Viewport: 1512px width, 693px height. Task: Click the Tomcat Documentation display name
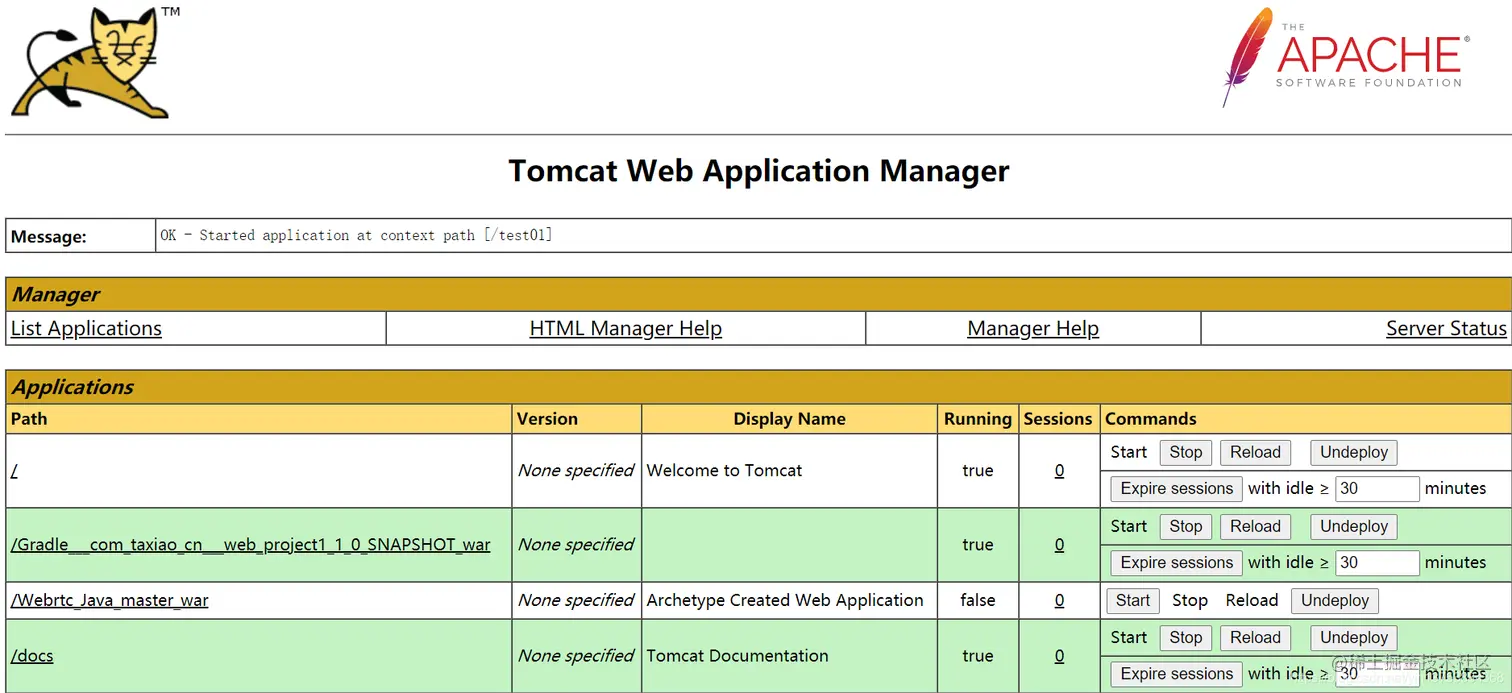pyautogui.click(x=737, y=656)
